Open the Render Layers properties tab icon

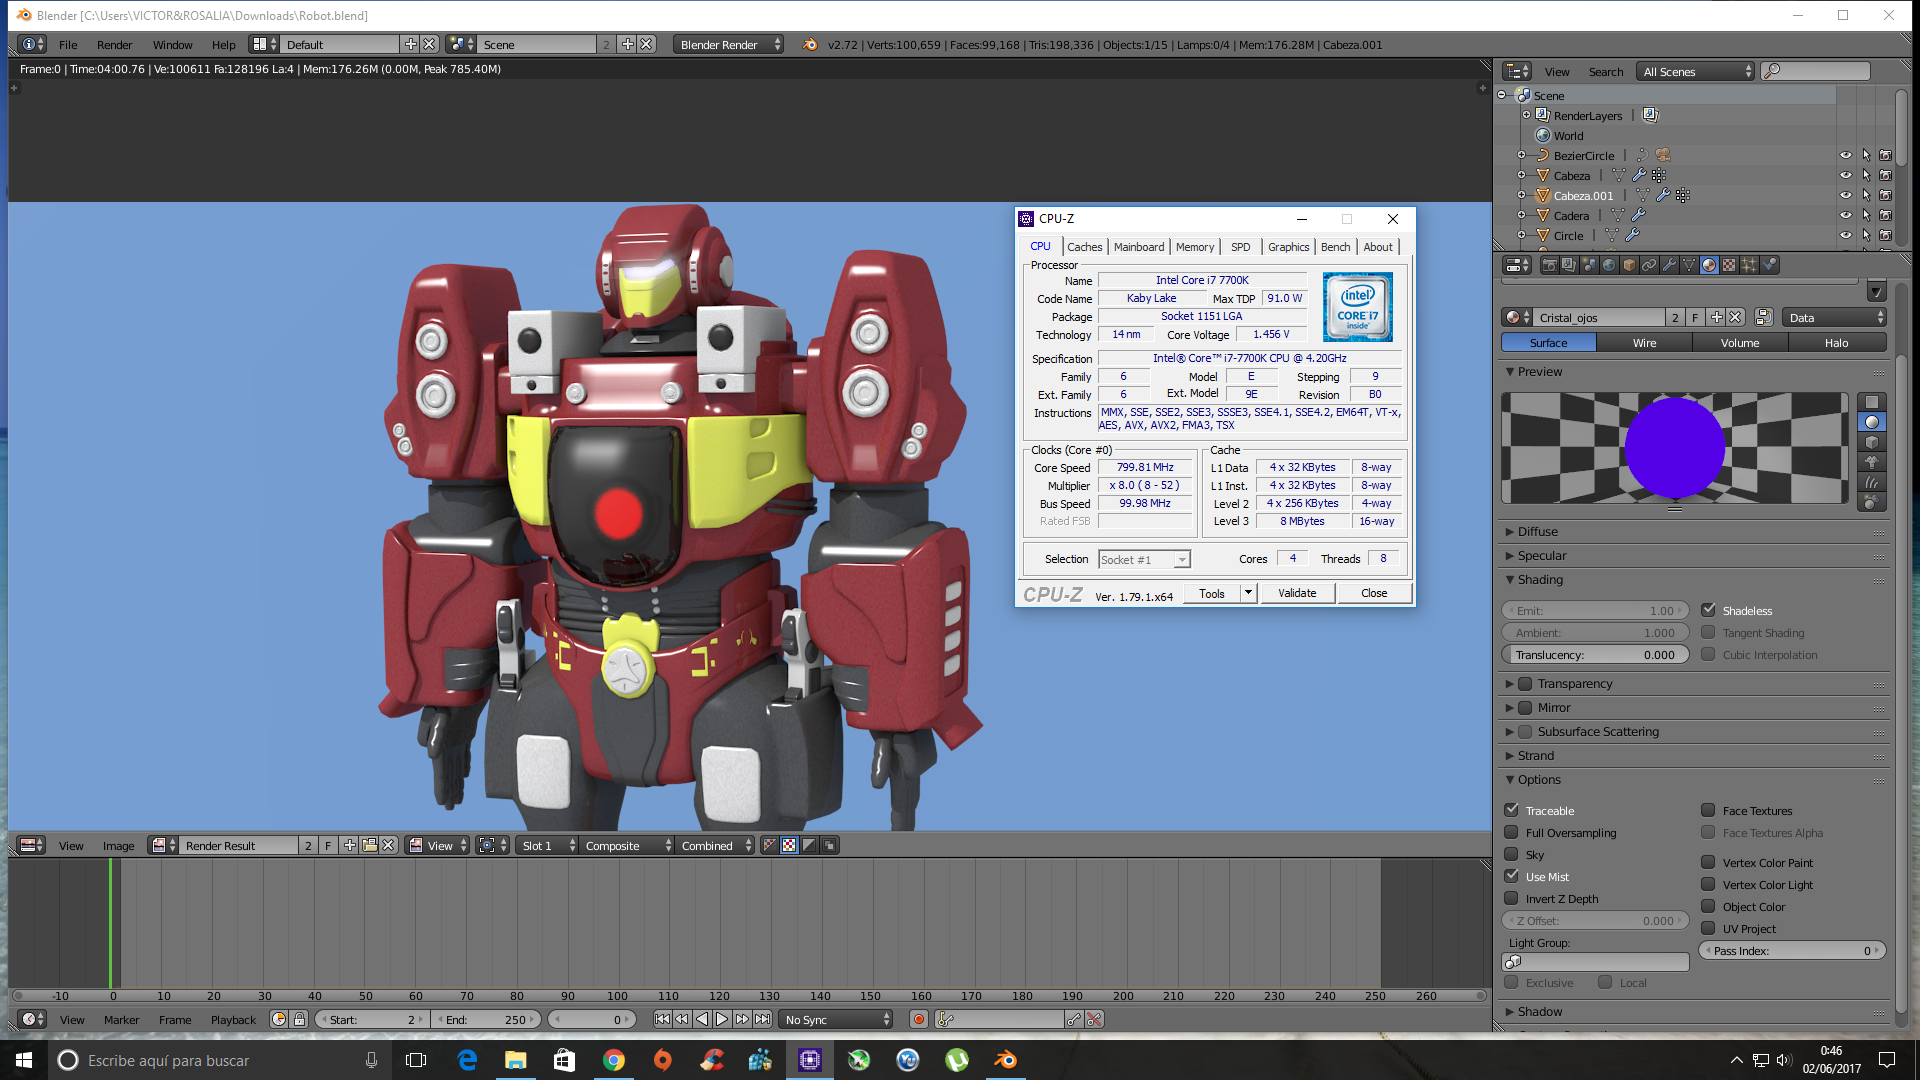click(1569, 265)
